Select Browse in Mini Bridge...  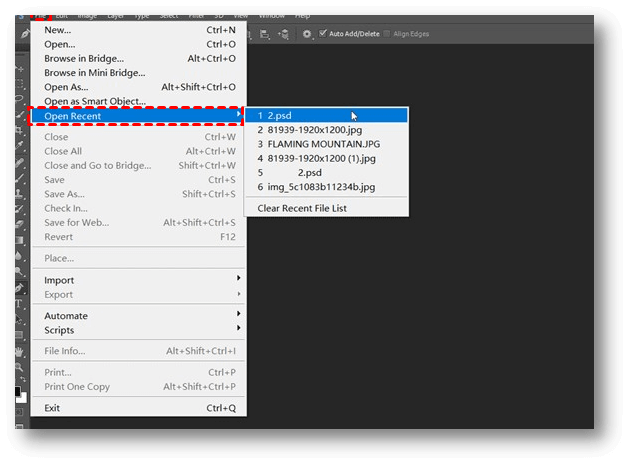(139, 73)
